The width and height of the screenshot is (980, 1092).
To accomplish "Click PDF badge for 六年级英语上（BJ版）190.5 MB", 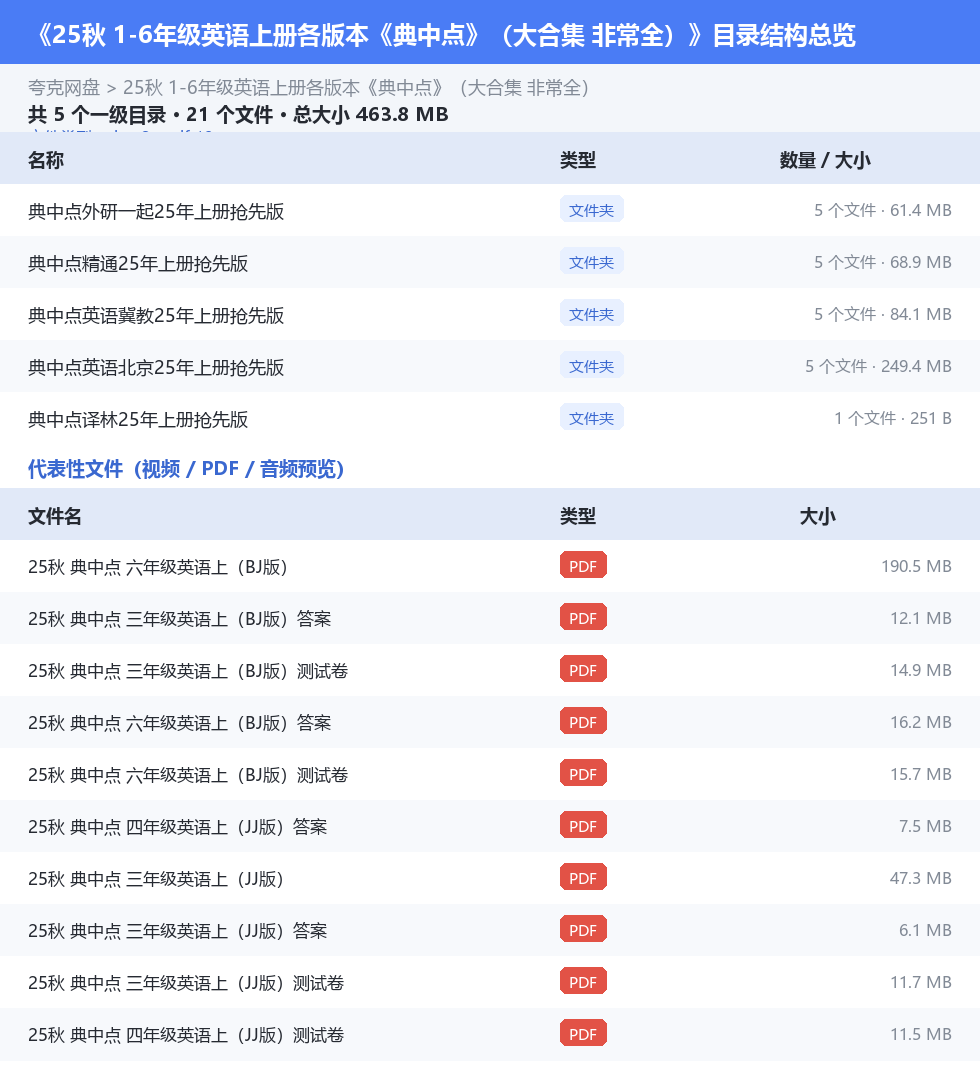I will click(583, 566).
